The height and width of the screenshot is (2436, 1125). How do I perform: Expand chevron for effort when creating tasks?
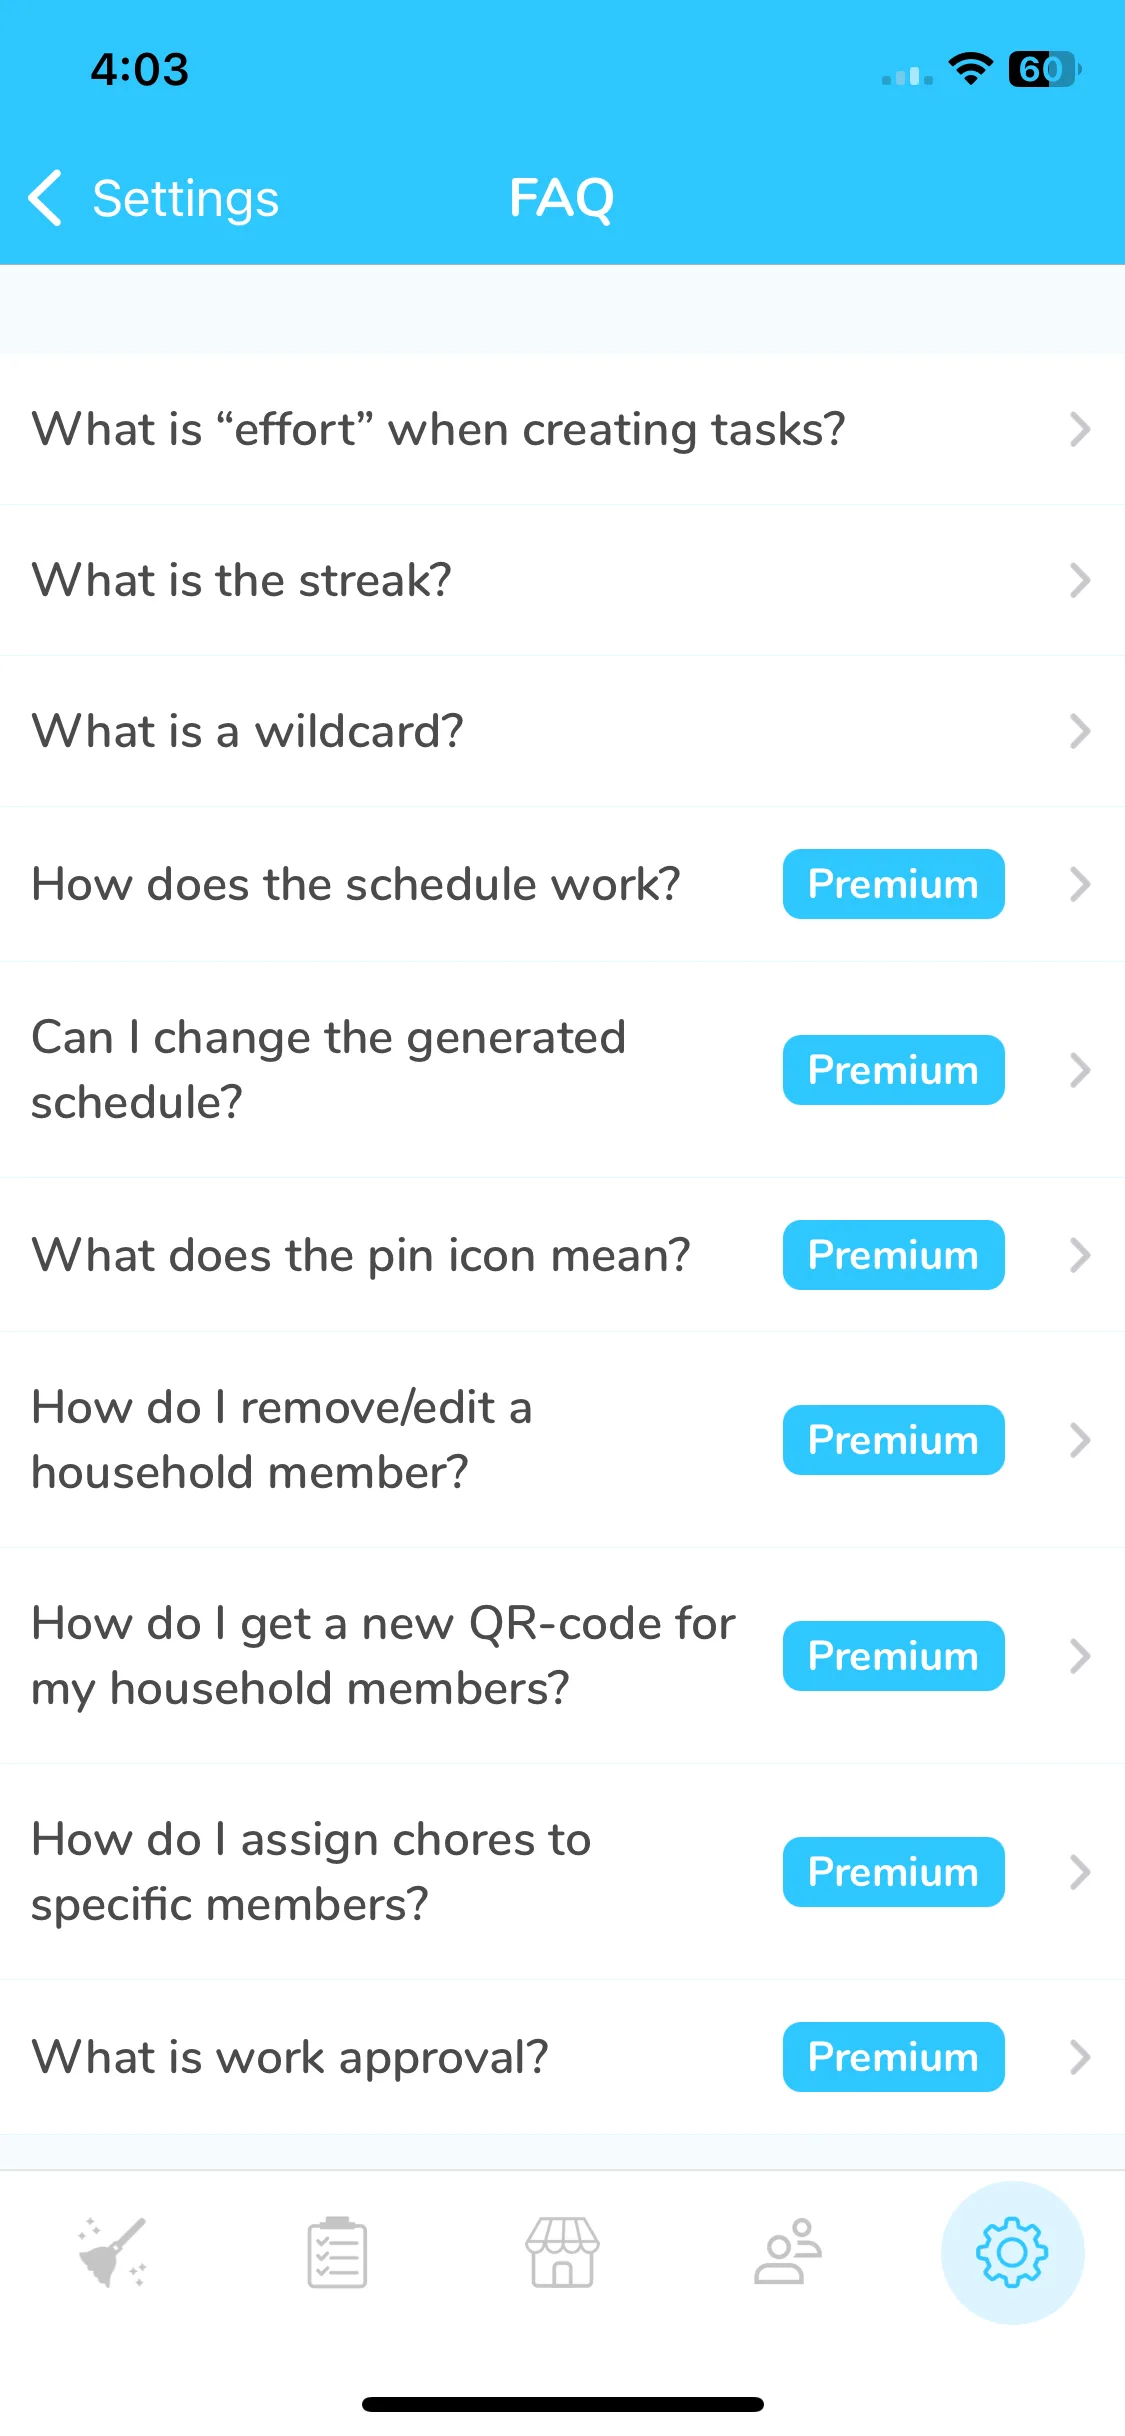tap(1079, 429)
